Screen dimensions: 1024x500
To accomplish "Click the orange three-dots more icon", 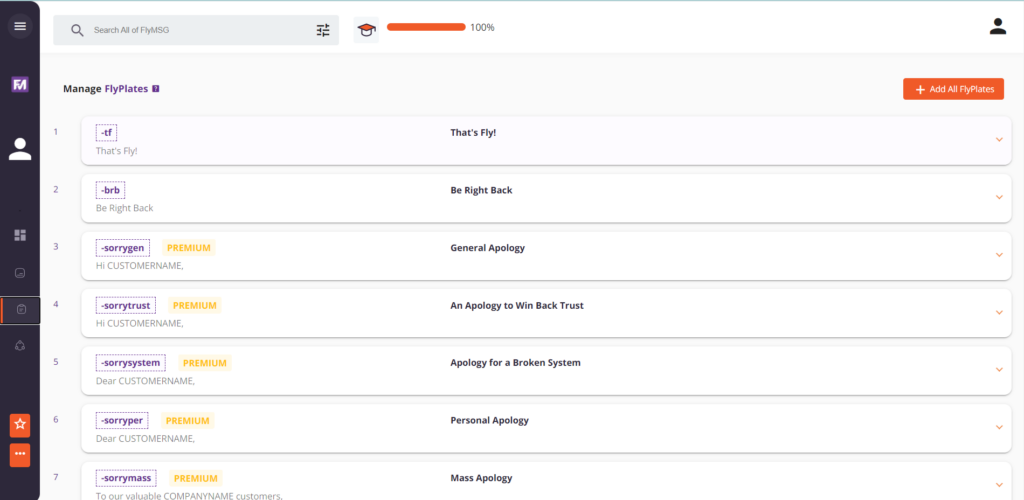I will 20,456.
